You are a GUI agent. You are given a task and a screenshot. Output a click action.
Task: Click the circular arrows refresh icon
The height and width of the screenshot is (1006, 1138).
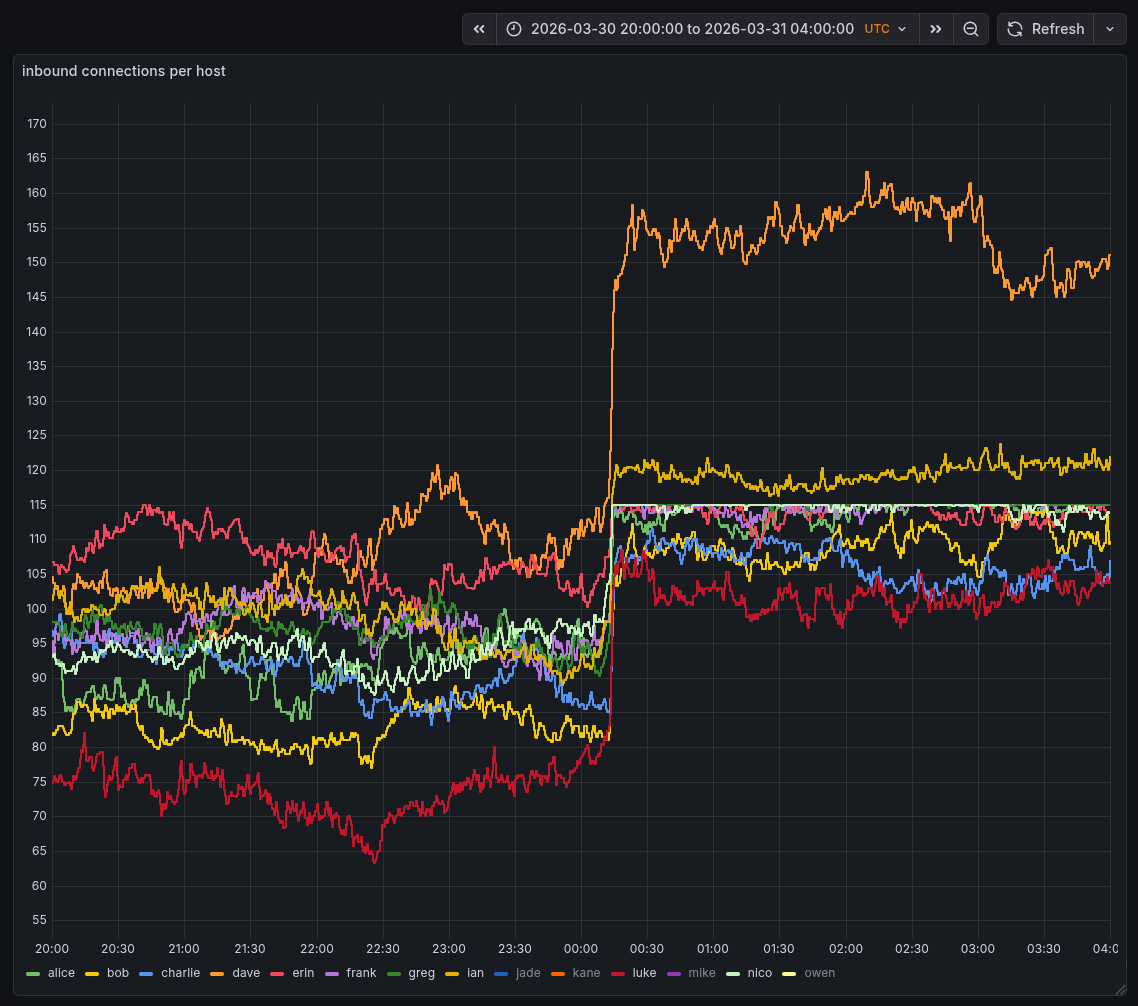click(1015, 29)
